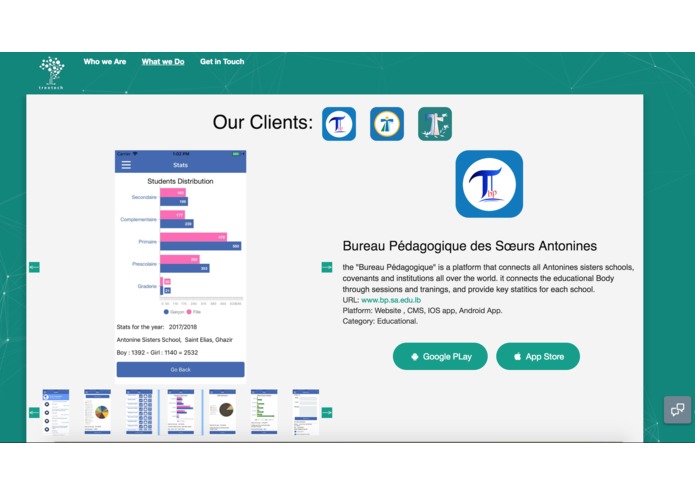Click the Google PLay button
695x494 pixels.
click(440, 356)
